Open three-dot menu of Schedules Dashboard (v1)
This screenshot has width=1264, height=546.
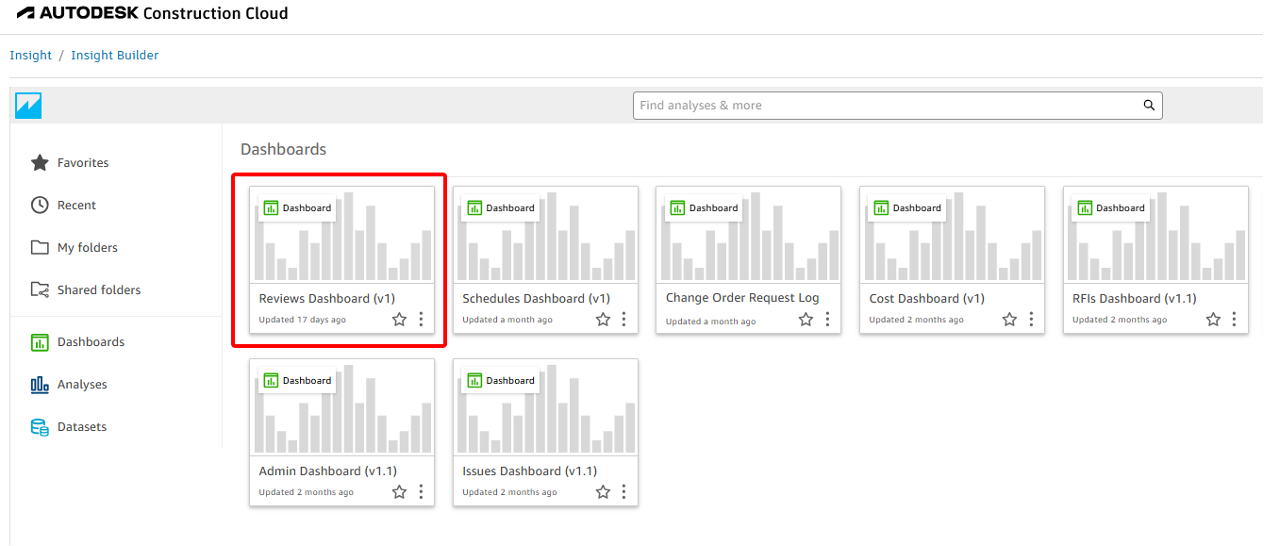(x=624, y=319)
